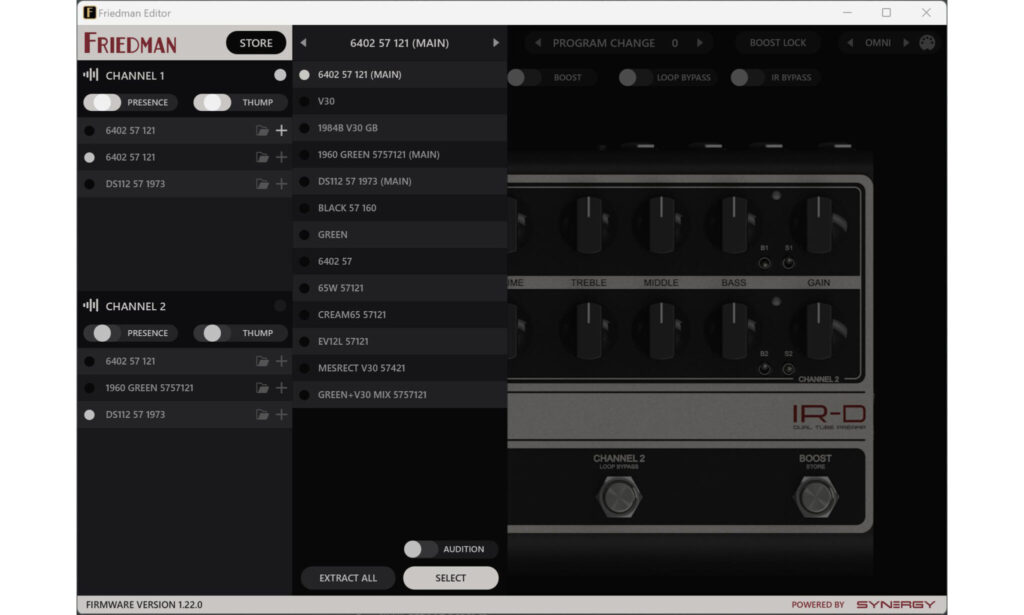1024x615 pixels.
Task: Add IR to Channel 1 unselected 6402 57 121 slot
Action: [281, 131]
